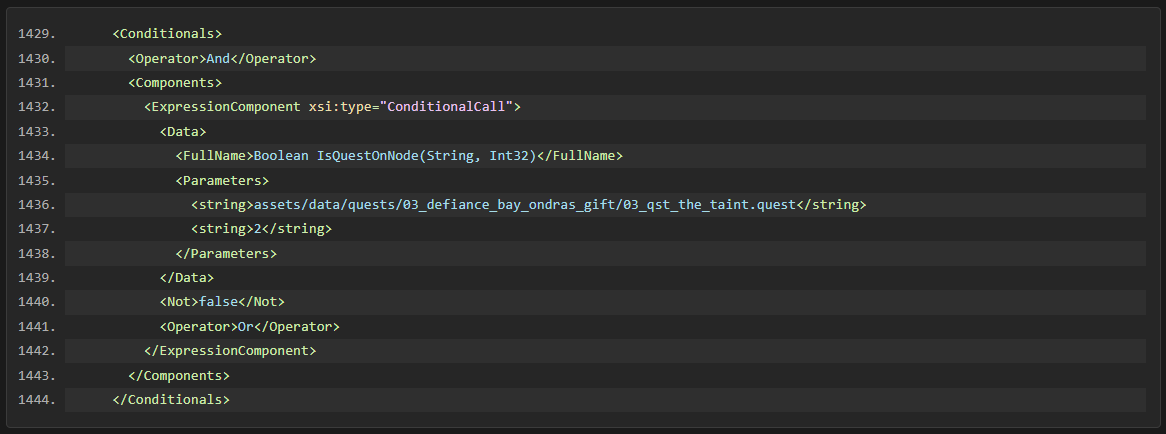Screen dimensions: 1166x434
Task: Select line number 1437
Action: pos(36,229)
